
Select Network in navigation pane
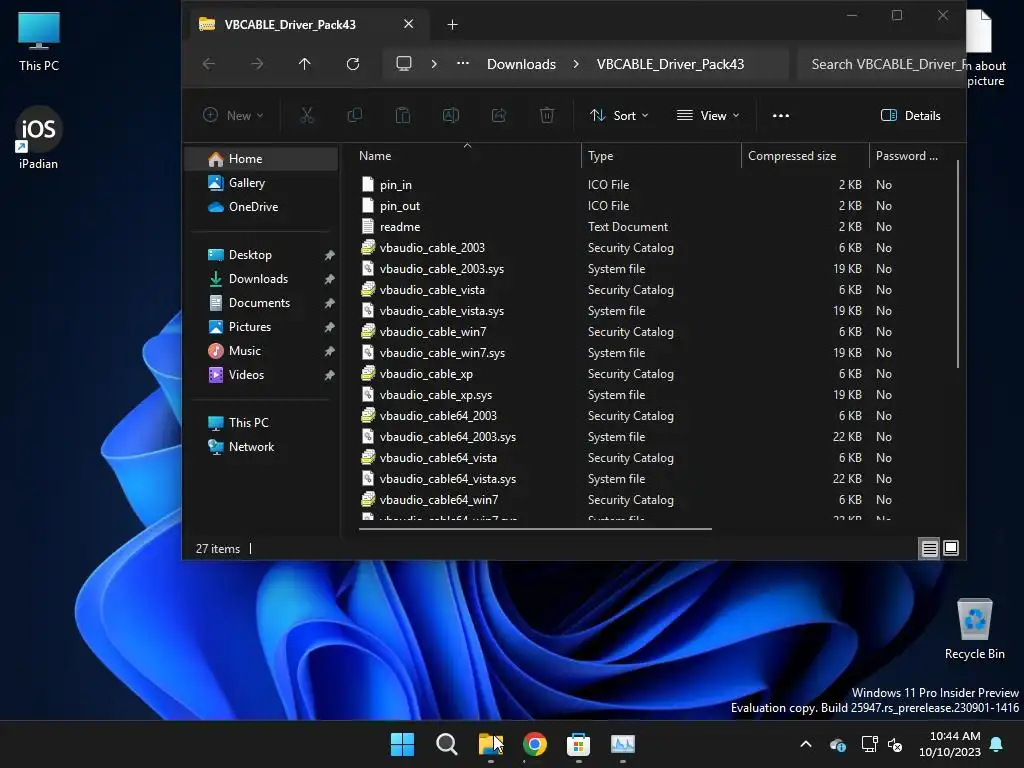[x=263, y=447]
